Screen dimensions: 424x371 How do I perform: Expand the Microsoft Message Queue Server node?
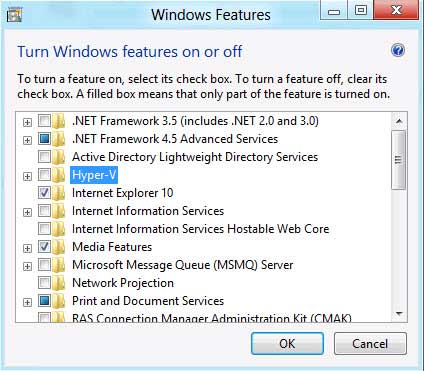click(x=27, y=266)
